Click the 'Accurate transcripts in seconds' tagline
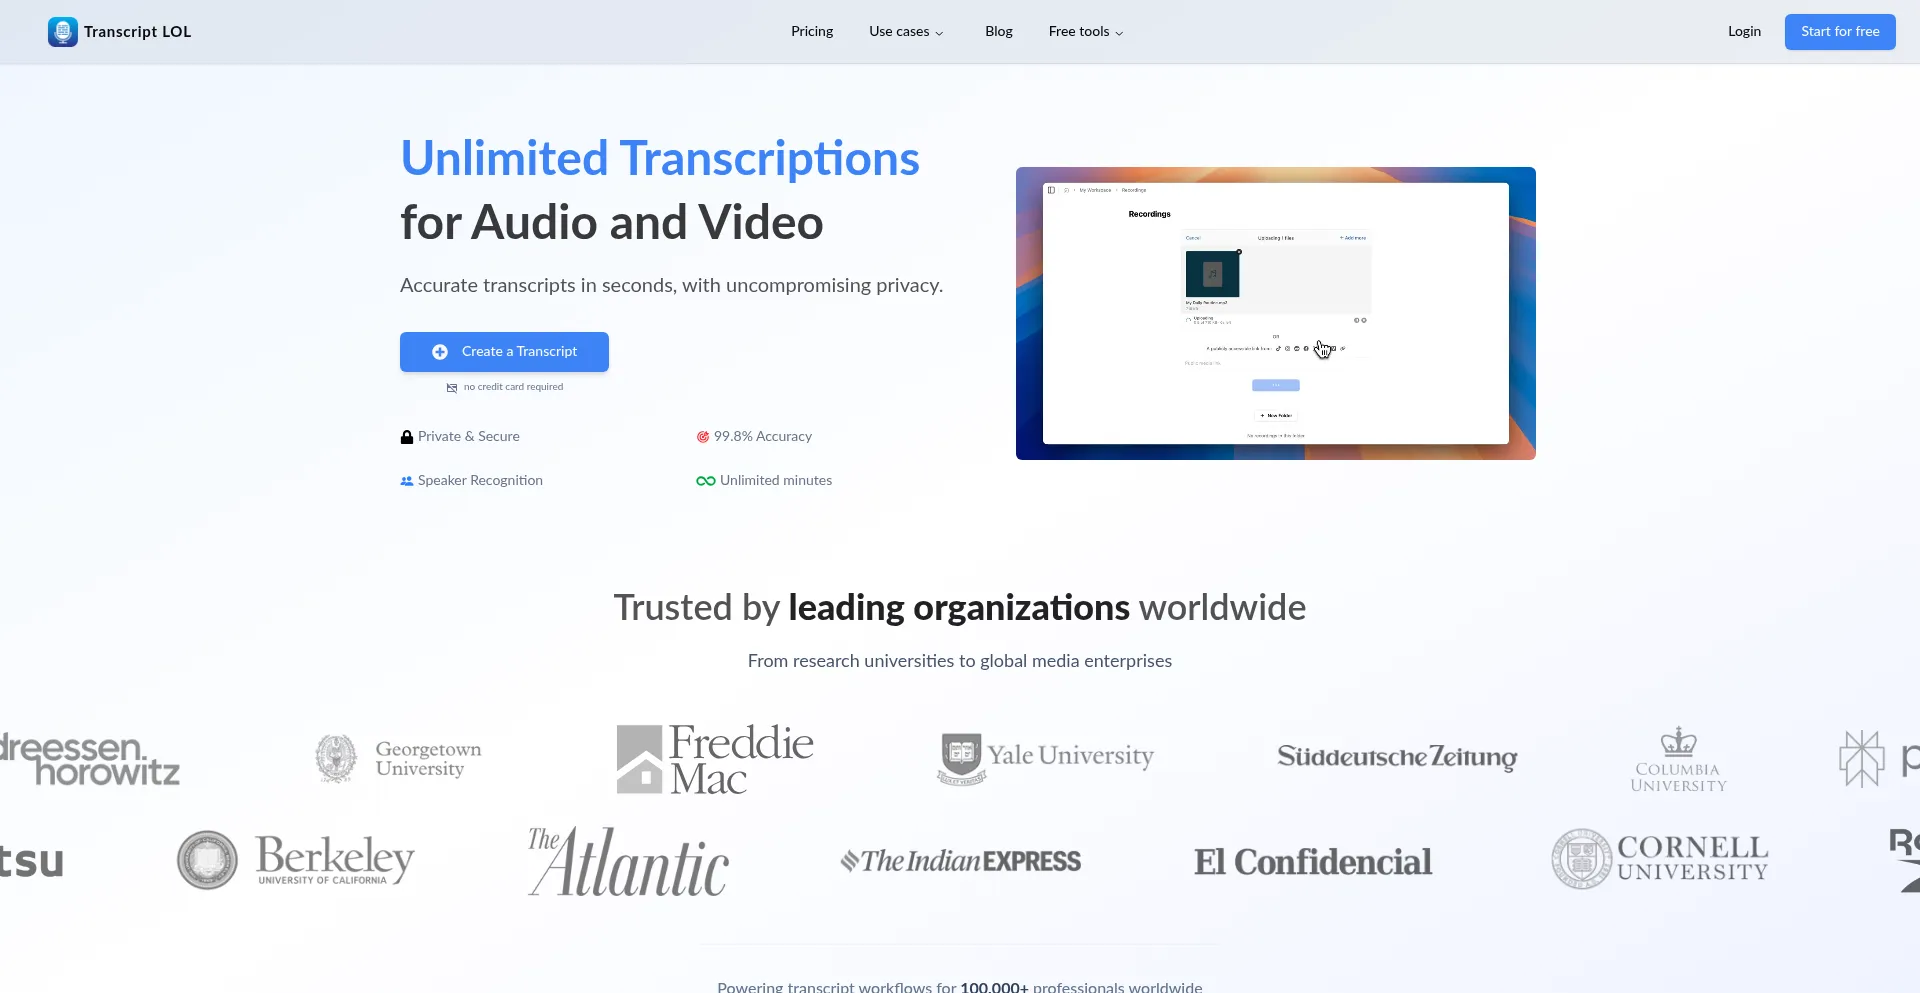The width and height of the screenshot is (1920, 993). pyautogui.click(x=671, y=286)
